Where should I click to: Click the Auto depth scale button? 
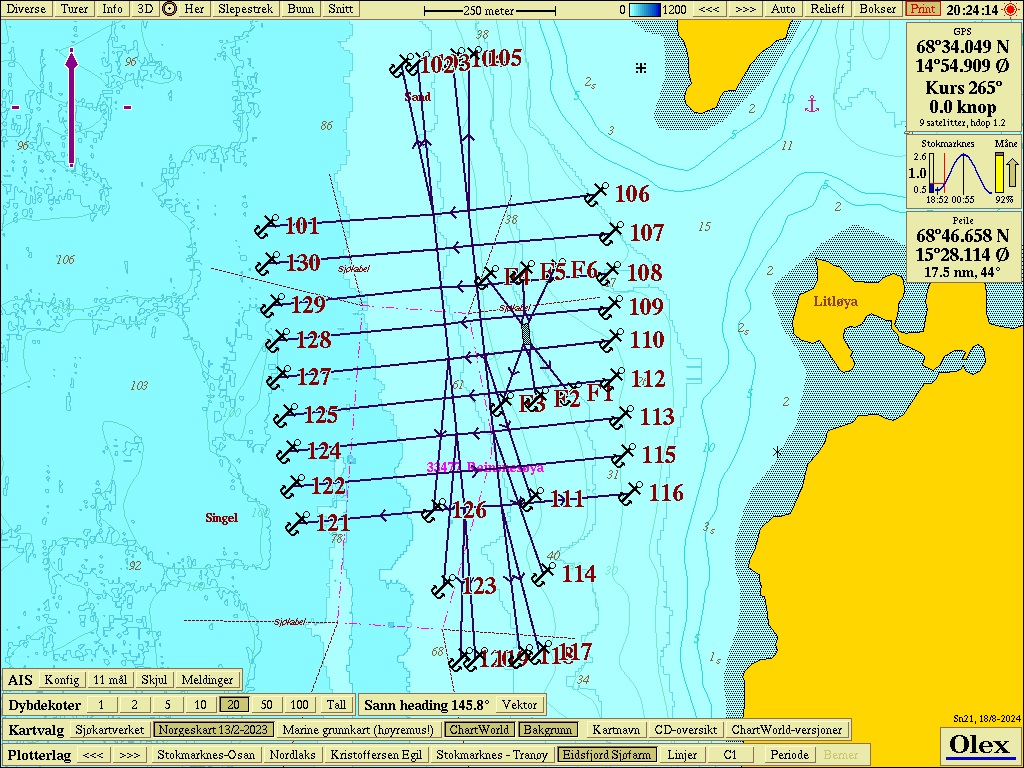(x=783, y=9)
